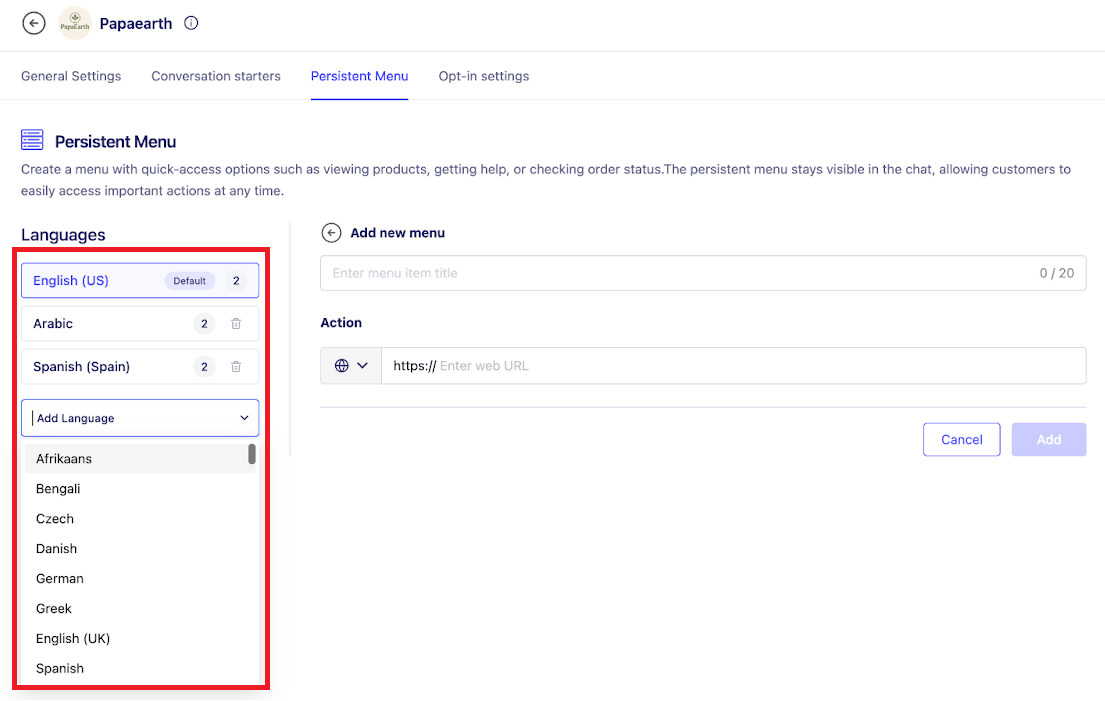Focus the menu item title field
Viewport: 1105px width, 701px height.
tap(703, 273)
